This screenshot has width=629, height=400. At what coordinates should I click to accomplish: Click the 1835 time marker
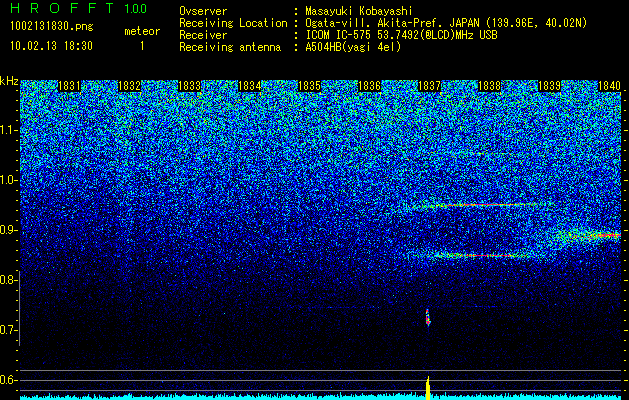pos(309,86)
